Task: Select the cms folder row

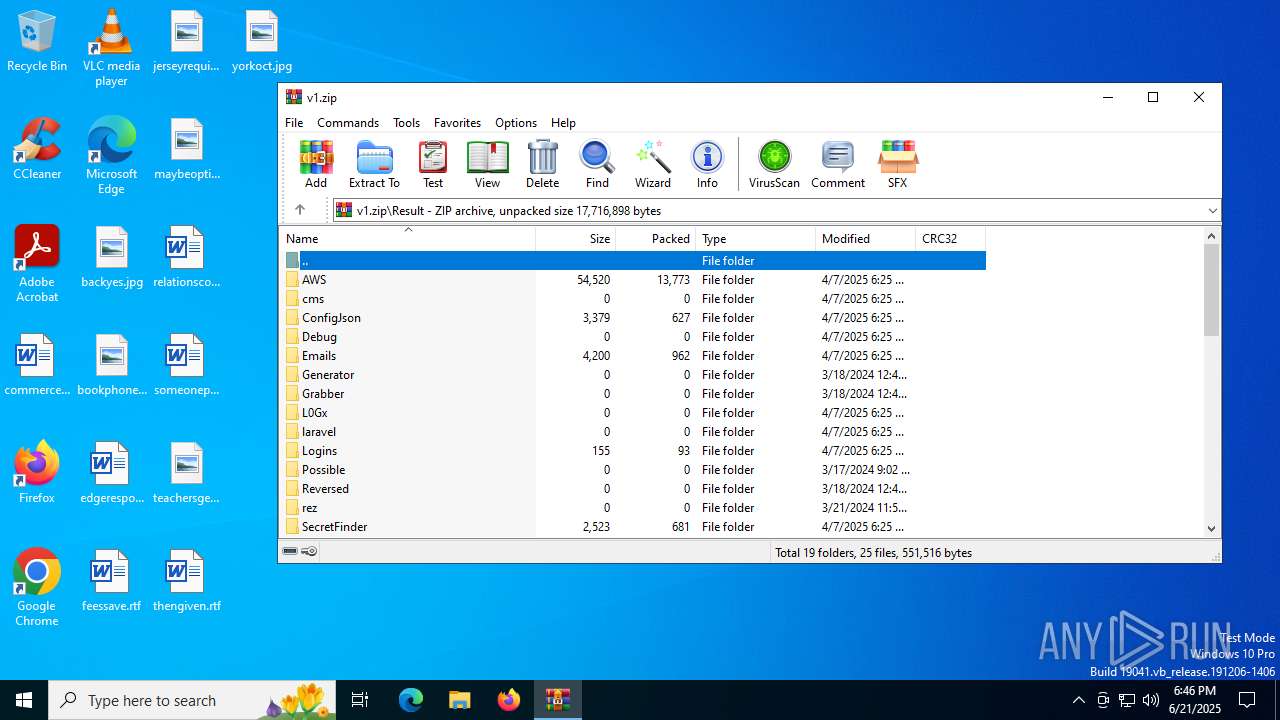Action: (633, 299)
